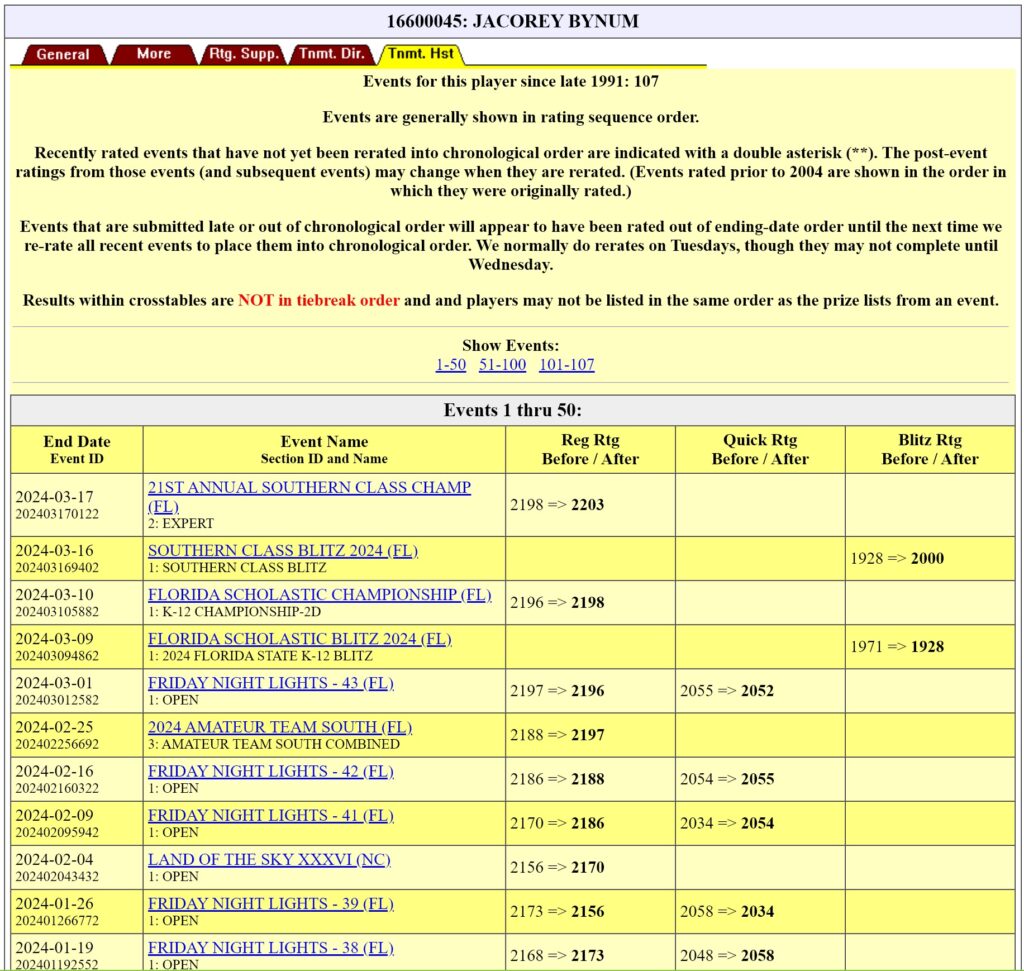Select the 2170 => 2186 regular rating
Viewport: 1024px width, 971px height.
pyautogui.click(x=557, y=823)
